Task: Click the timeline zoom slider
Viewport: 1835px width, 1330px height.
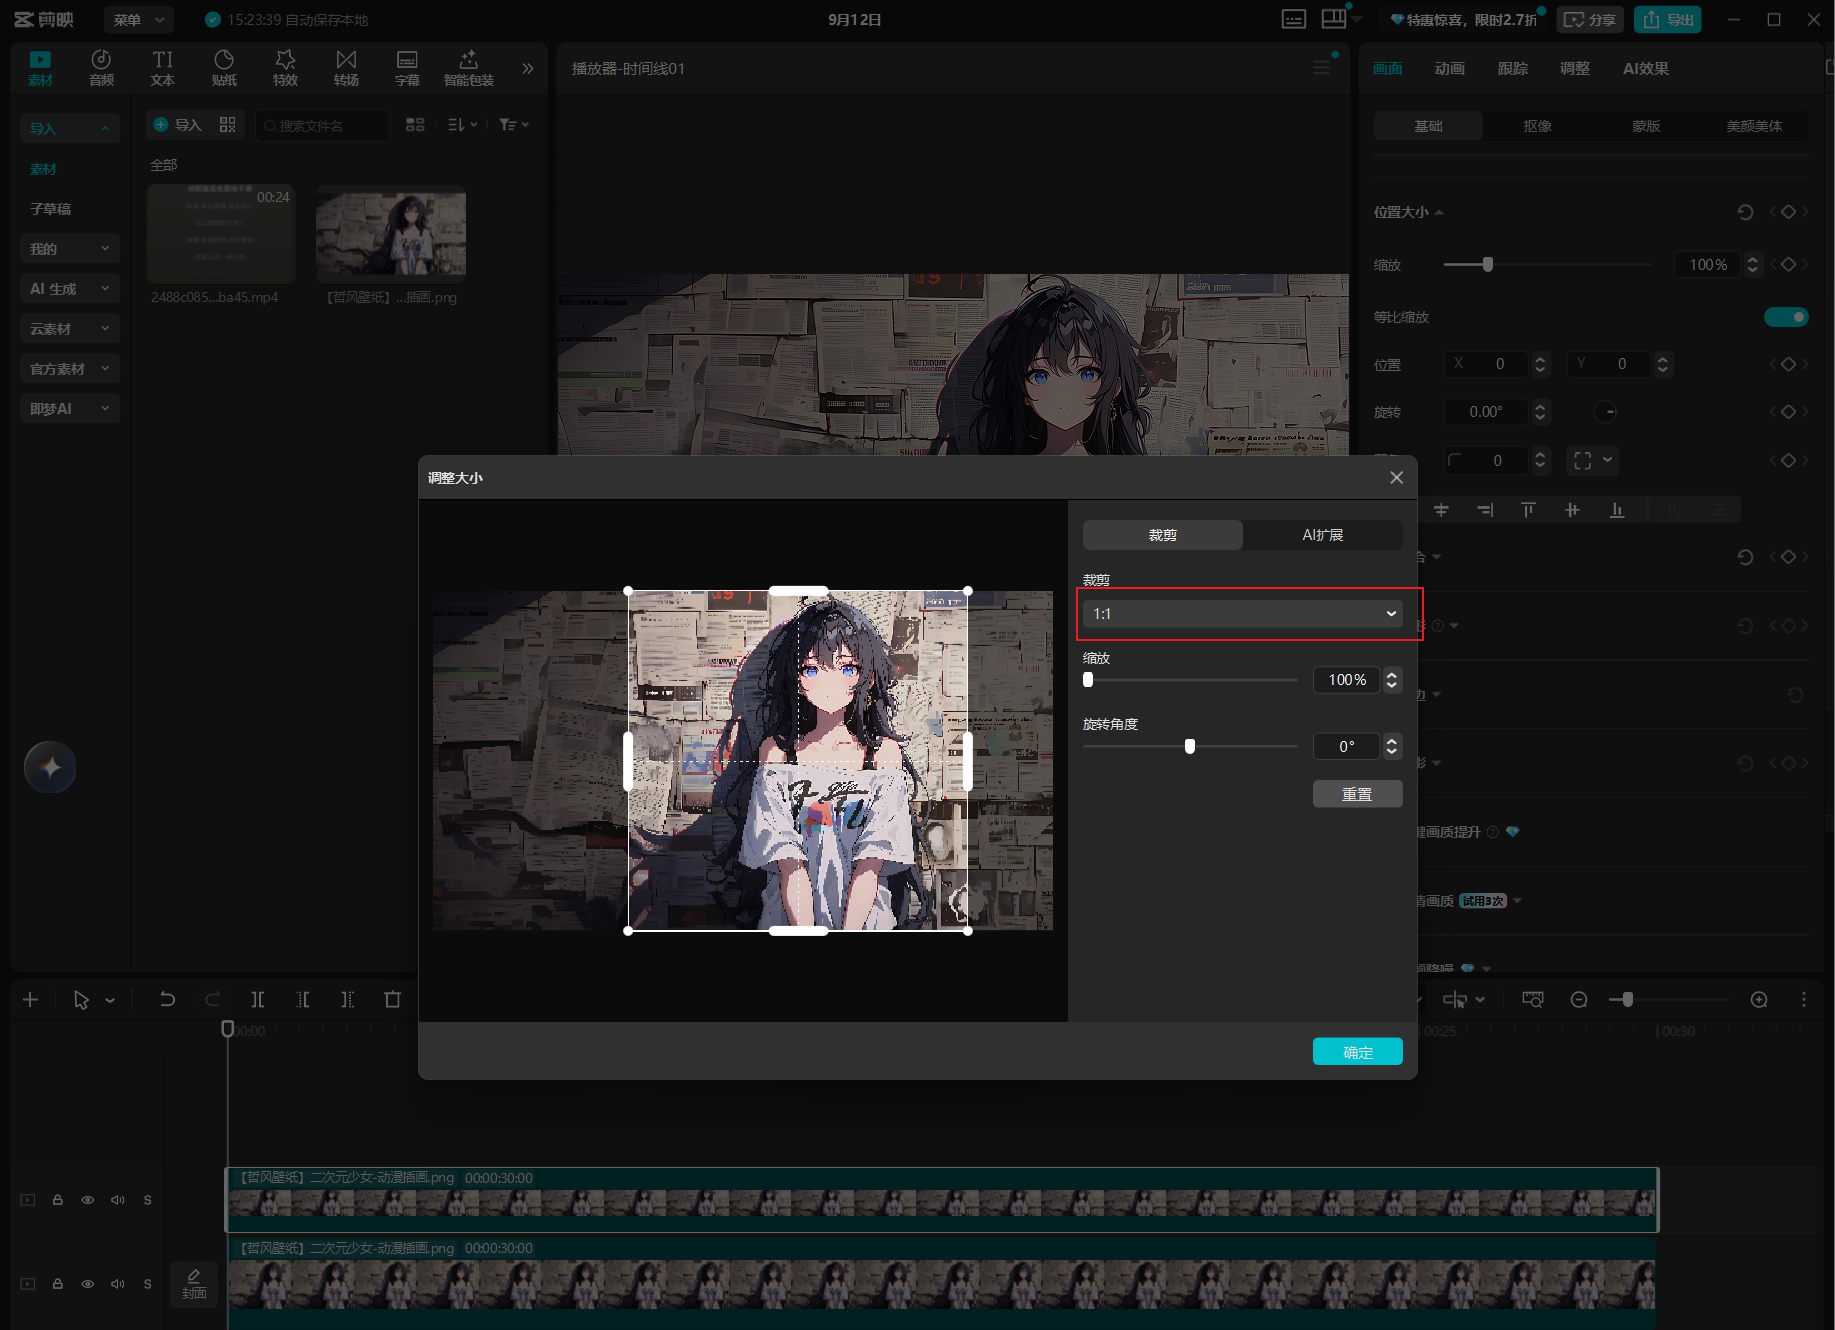Action: (x=1668, y=999)
